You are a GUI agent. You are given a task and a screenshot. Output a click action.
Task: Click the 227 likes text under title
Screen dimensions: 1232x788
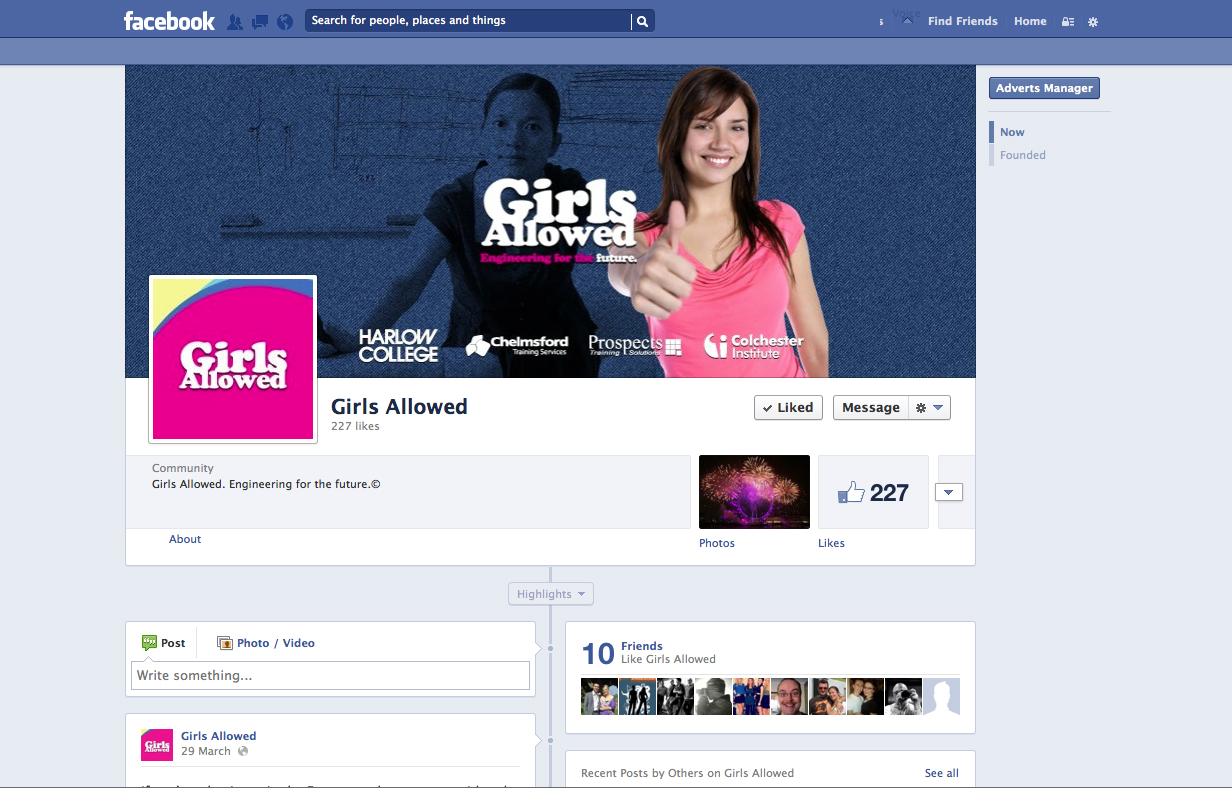click(x=355, y=426)
